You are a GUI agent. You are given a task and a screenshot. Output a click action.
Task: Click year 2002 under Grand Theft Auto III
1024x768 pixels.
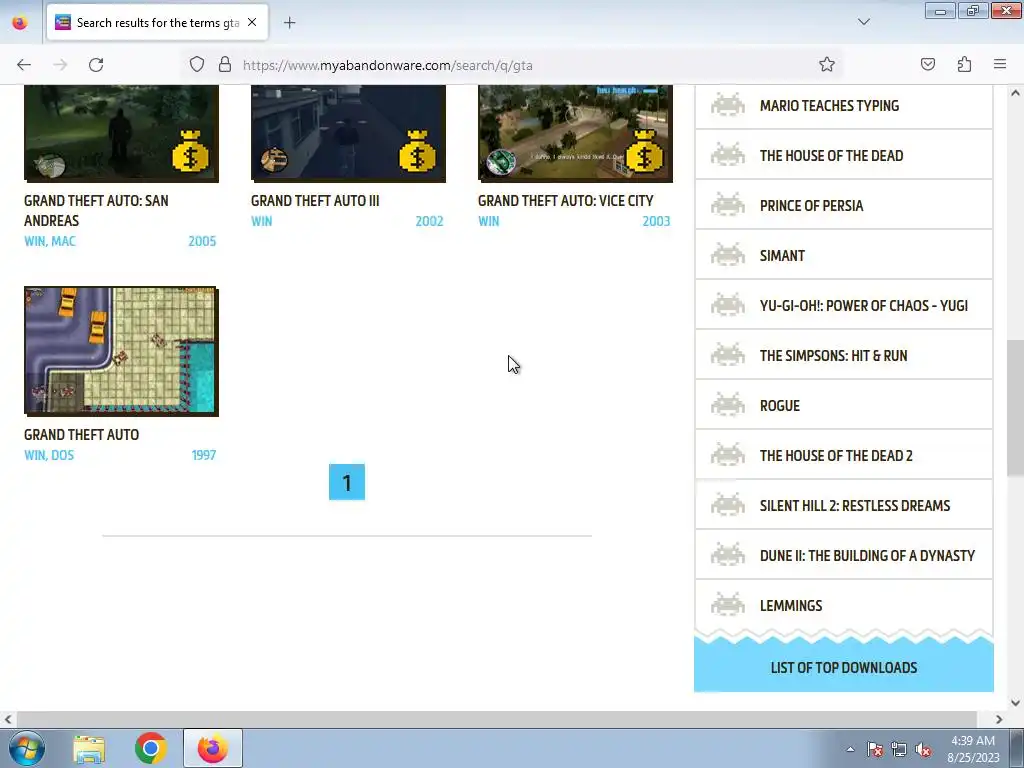click(429, 221)
